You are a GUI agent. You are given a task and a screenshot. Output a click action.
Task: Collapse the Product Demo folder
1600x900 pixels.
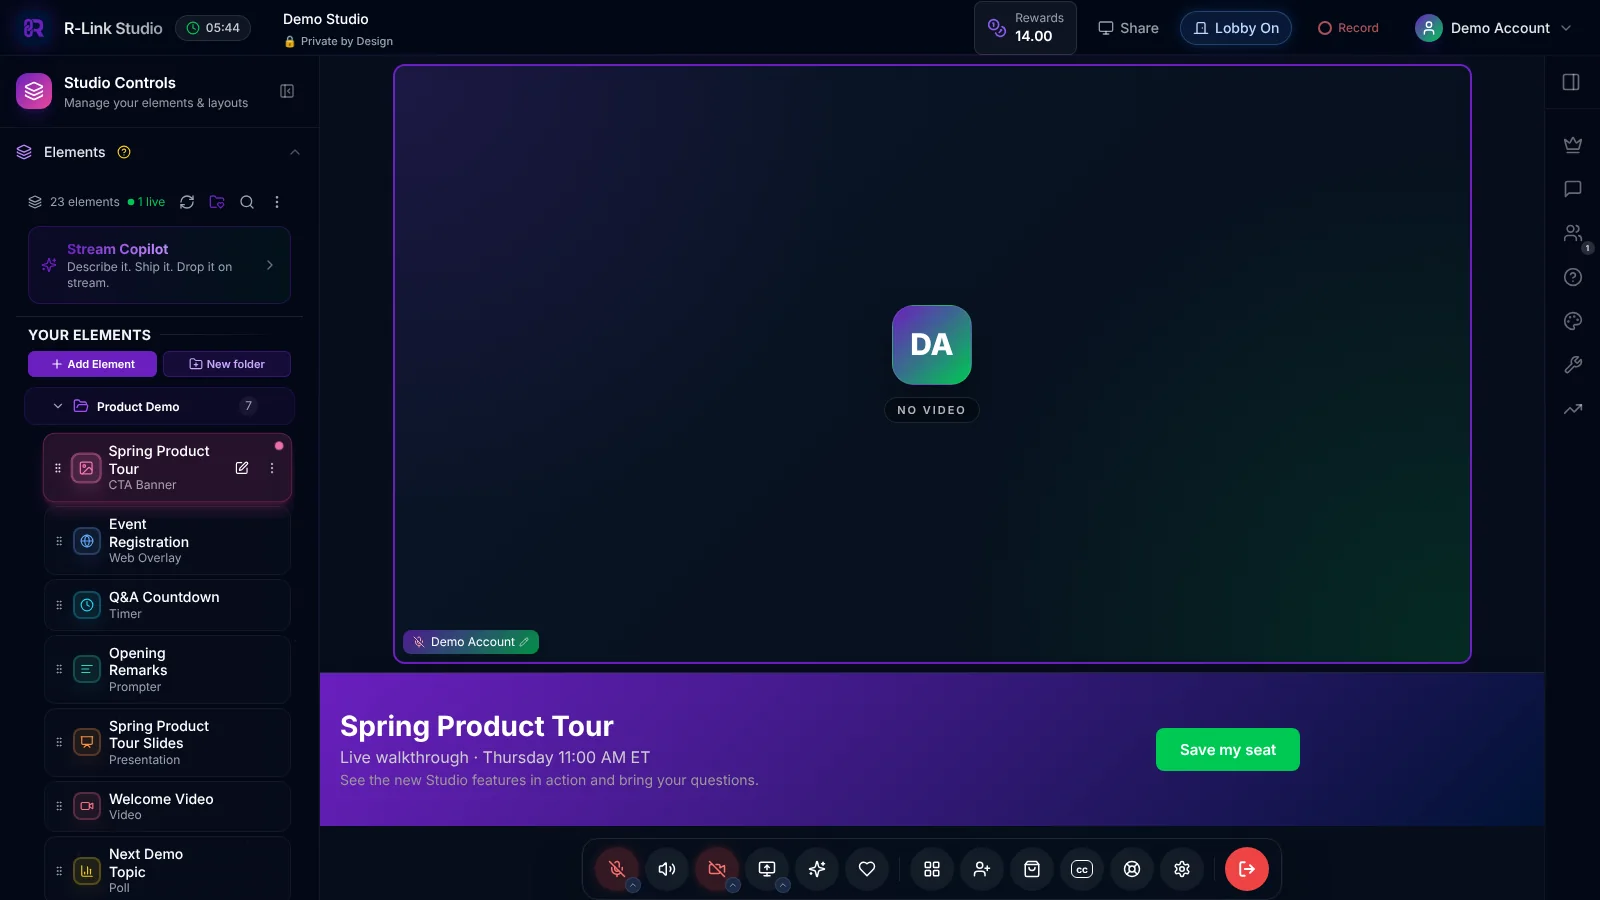click(x=58, y=406)
